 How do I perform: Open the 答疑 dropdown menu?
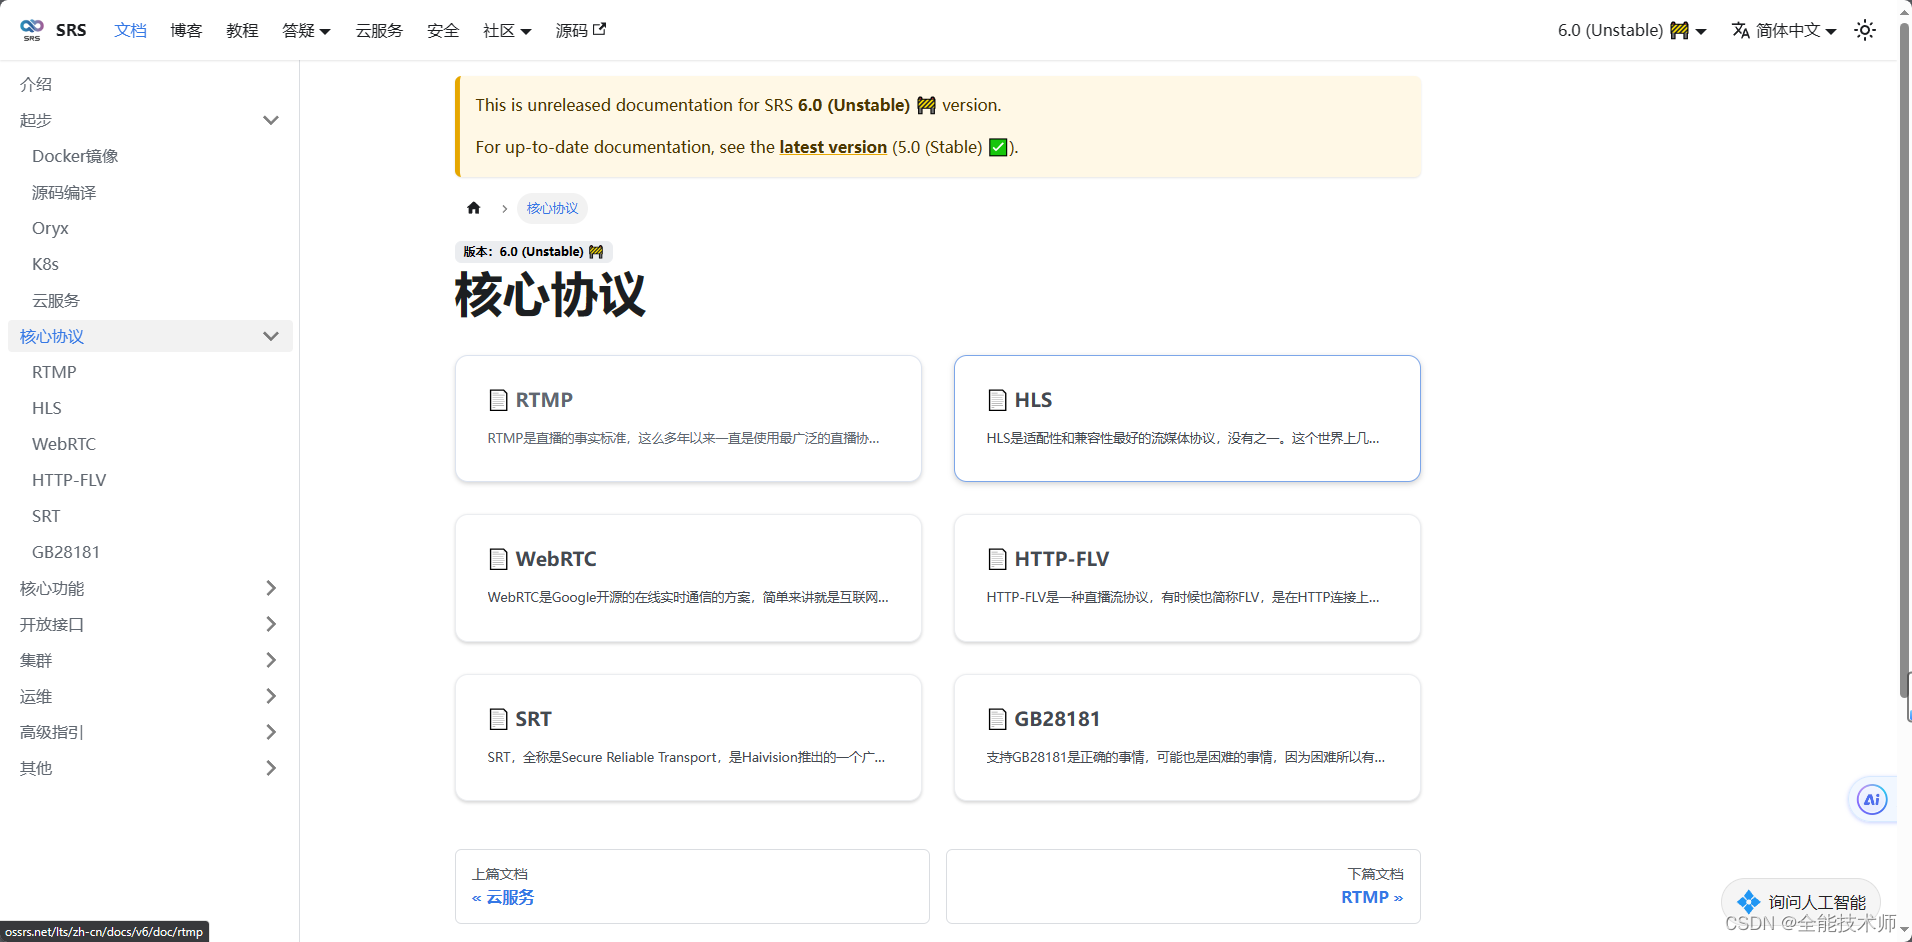(x=306, y=30)
